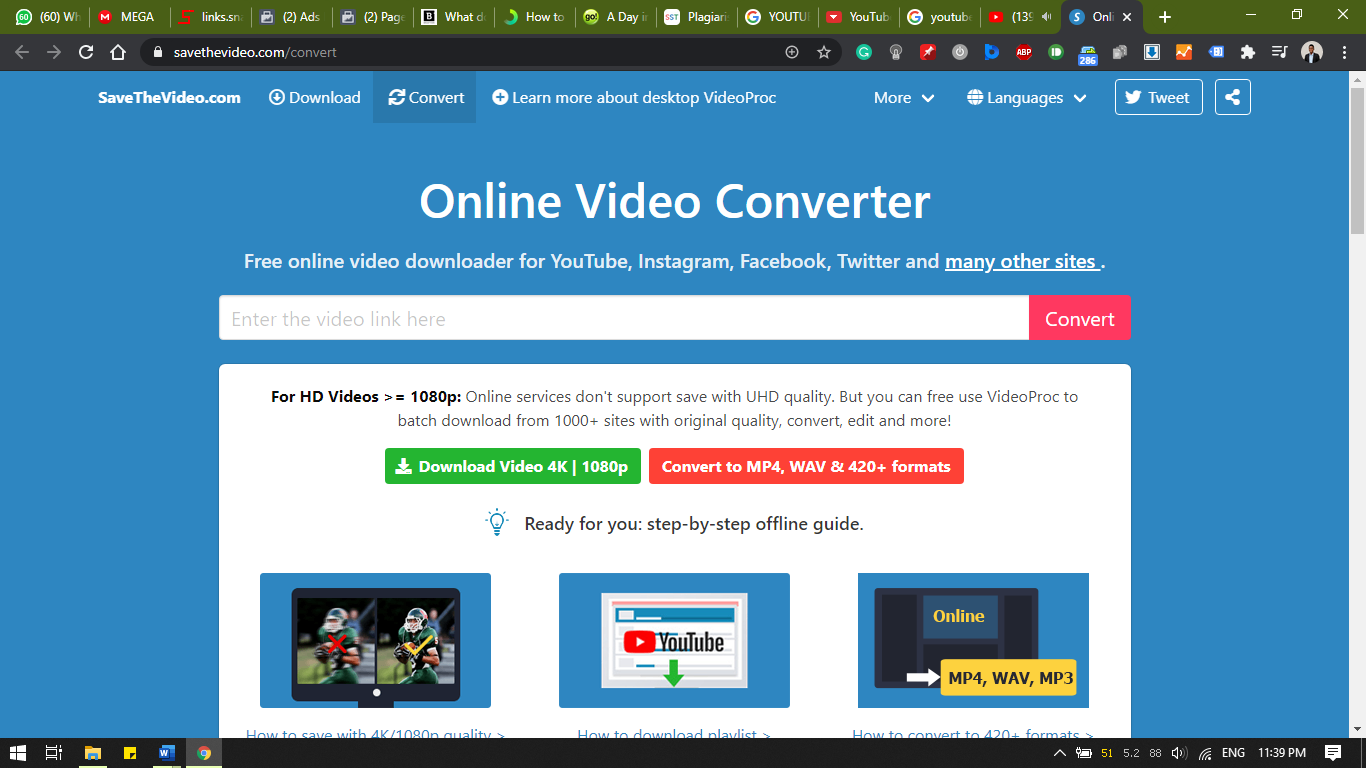The height and width of the screenshot is (768, 1366).
Task: Switch to the 'A Day in' tab
Action: [x=615, y=17]
